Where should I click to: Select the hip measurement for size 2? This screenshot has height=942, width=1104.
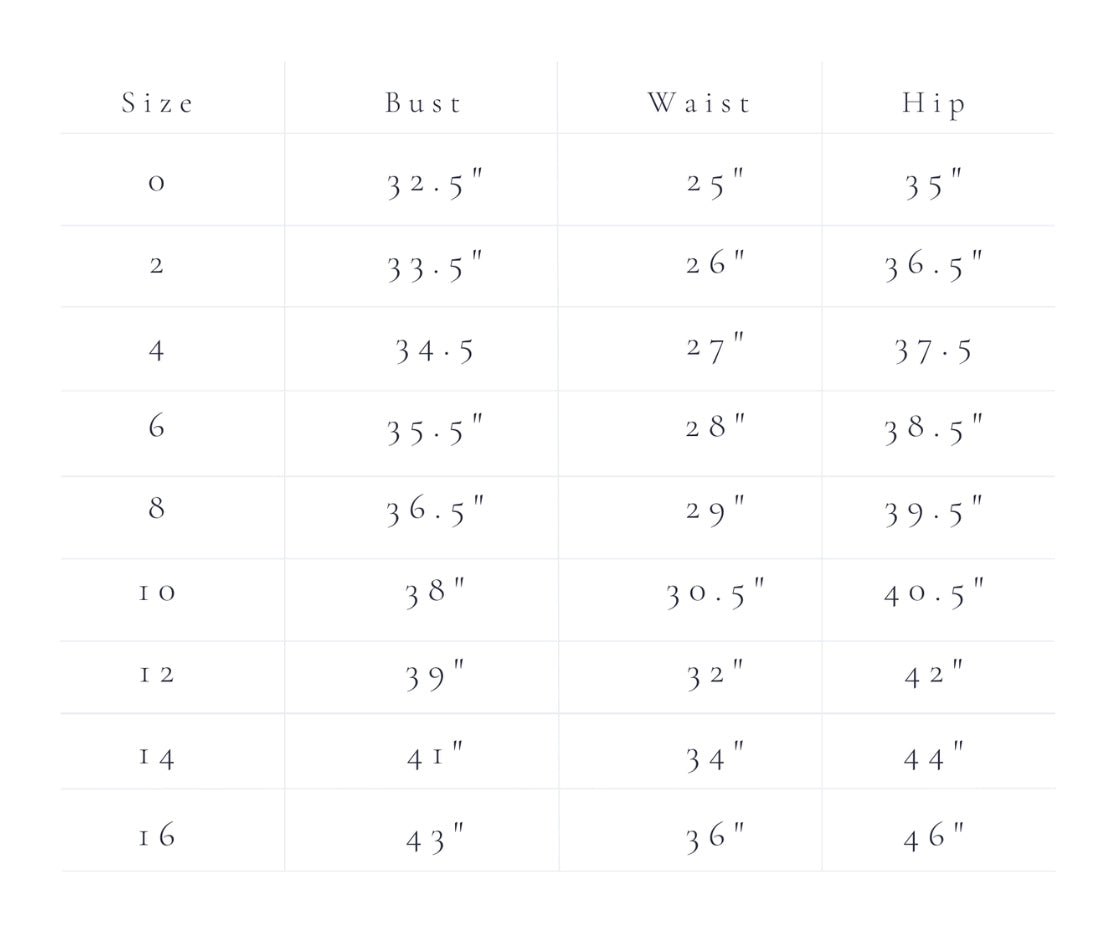pos(933,268)
